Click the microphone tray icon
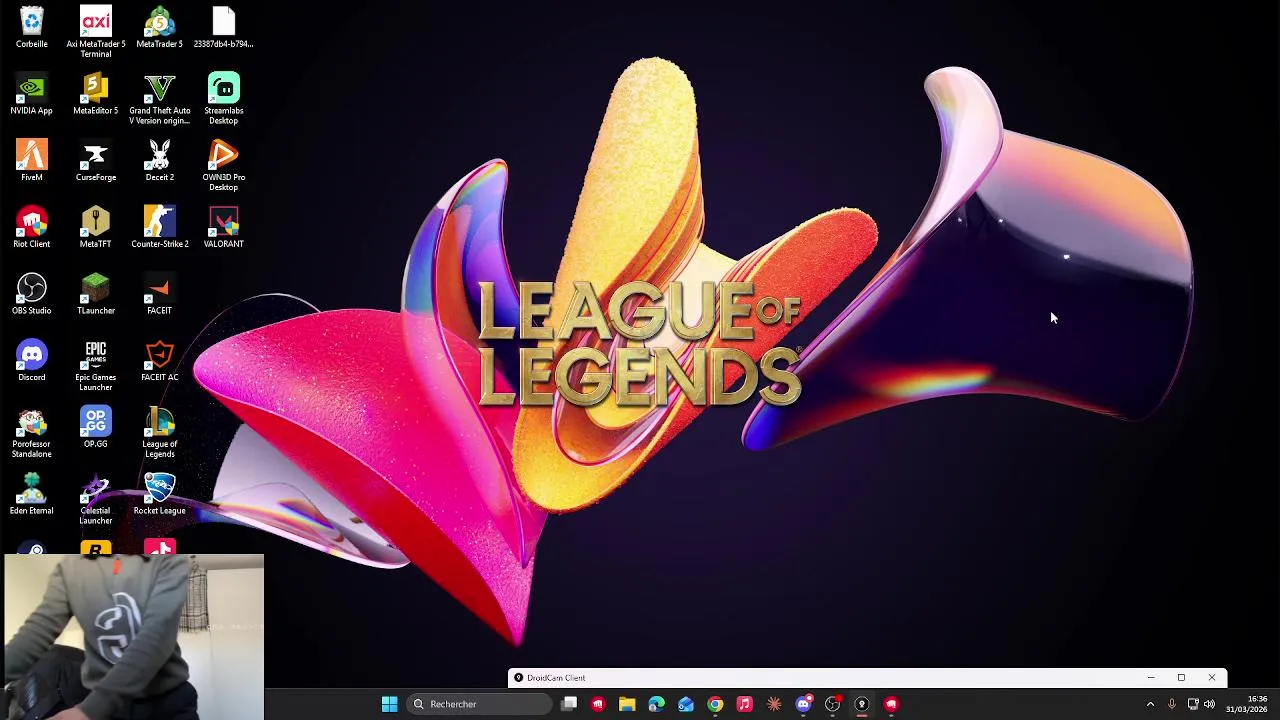Viewport: 1280px width, 720px height. point(1171,704)
